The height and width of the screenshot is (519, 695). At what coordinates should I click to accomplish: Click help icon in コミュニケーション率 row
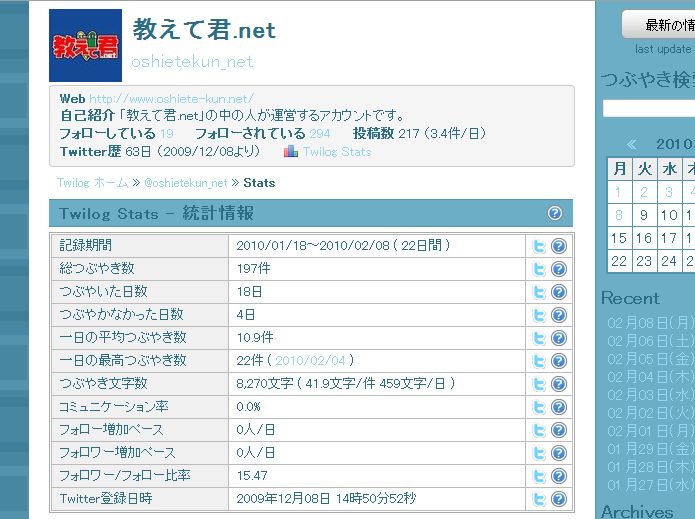point(559,407)
